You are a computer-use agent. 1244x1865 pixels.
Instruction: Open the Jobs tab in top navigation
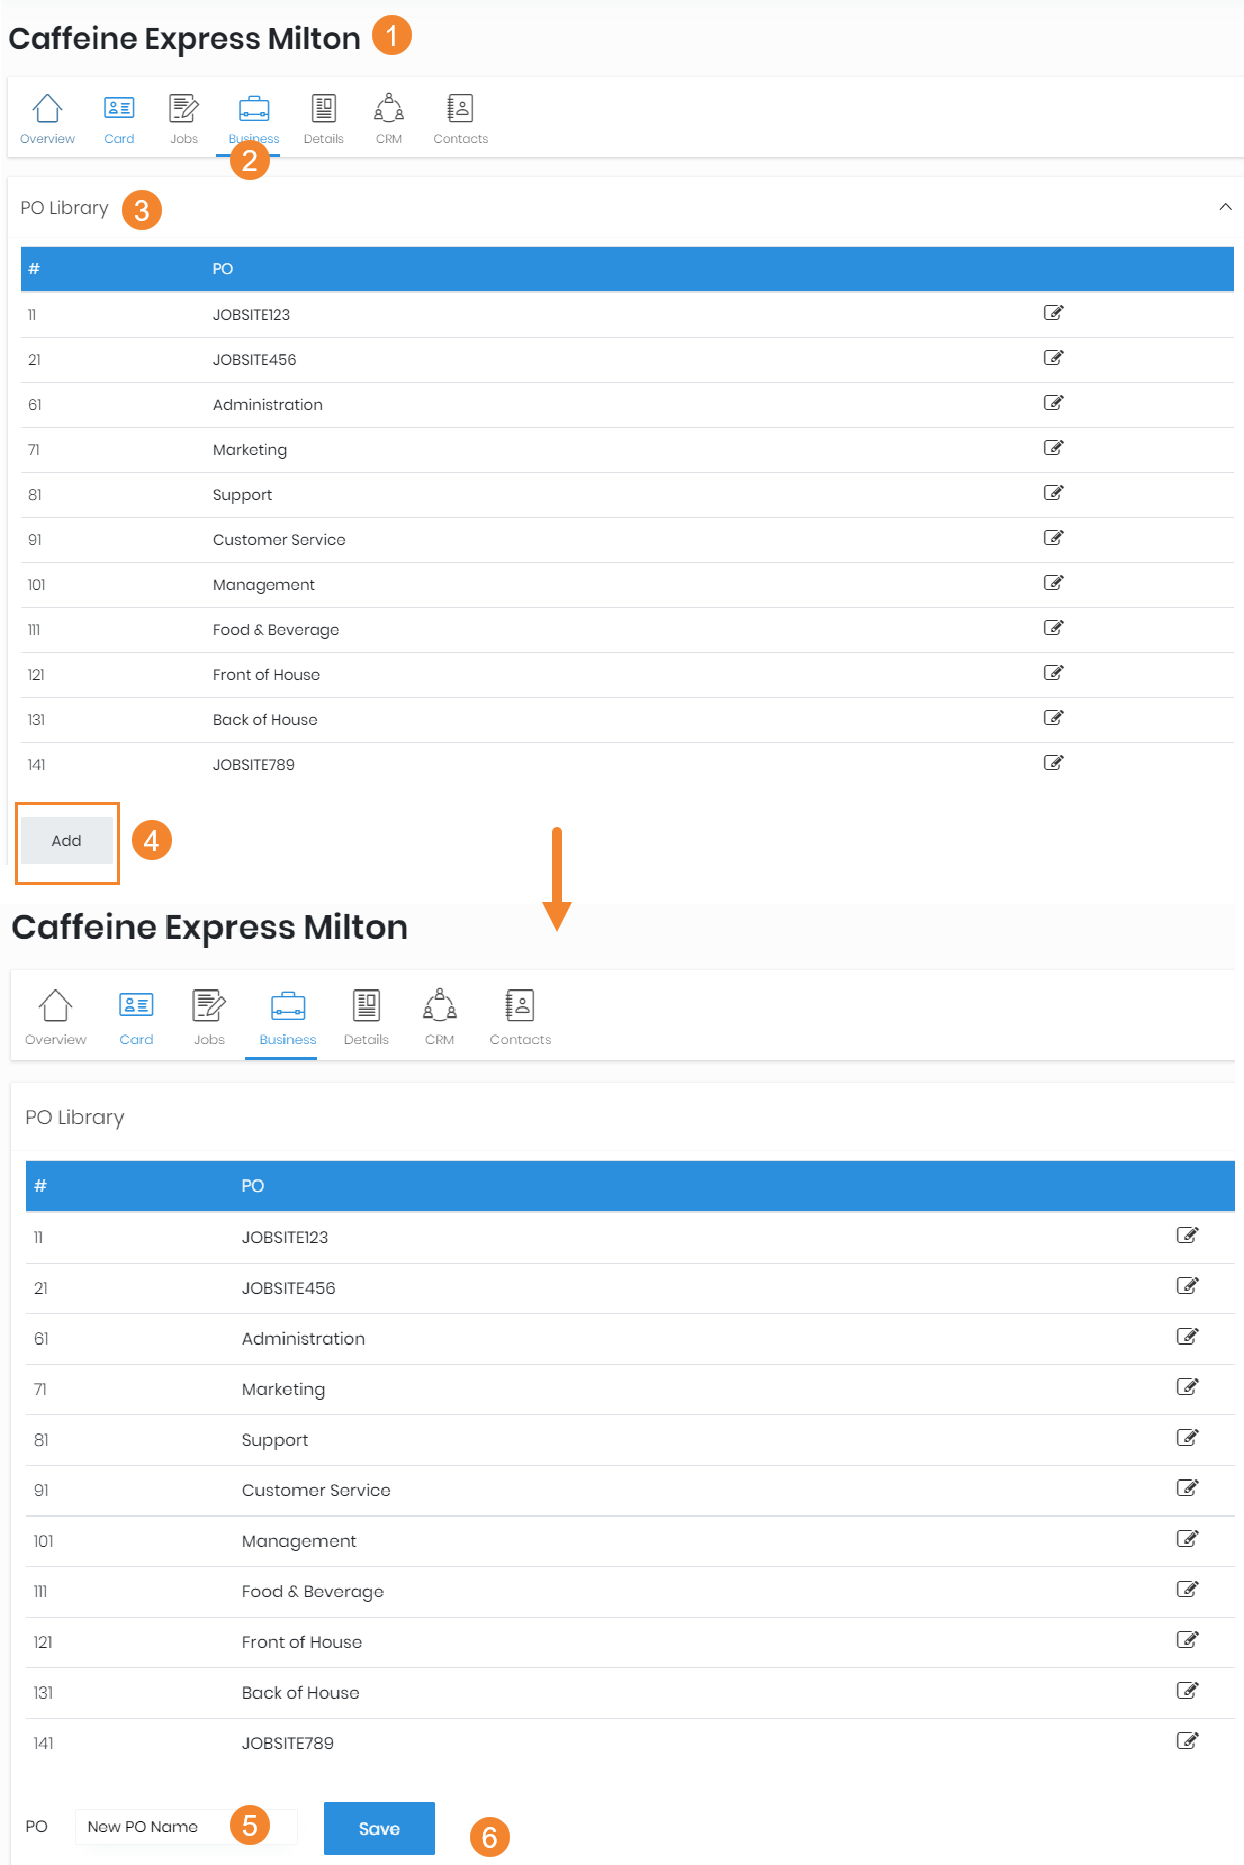(184, 119)
